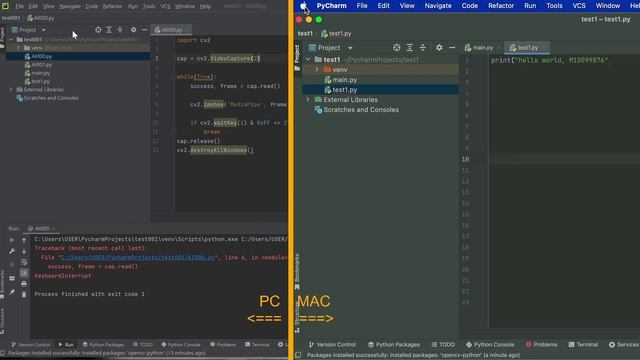The height and width of the screenshot is (360, 640).
Task: Open Python Packages tool button in Mac window
Action: click(393, 345)
